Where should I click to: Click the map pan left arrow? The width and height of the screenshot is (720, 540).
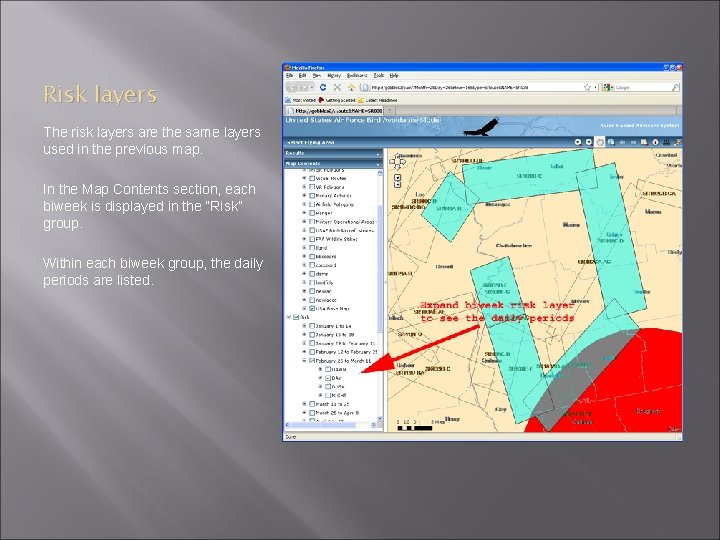[x=392, y=162]
